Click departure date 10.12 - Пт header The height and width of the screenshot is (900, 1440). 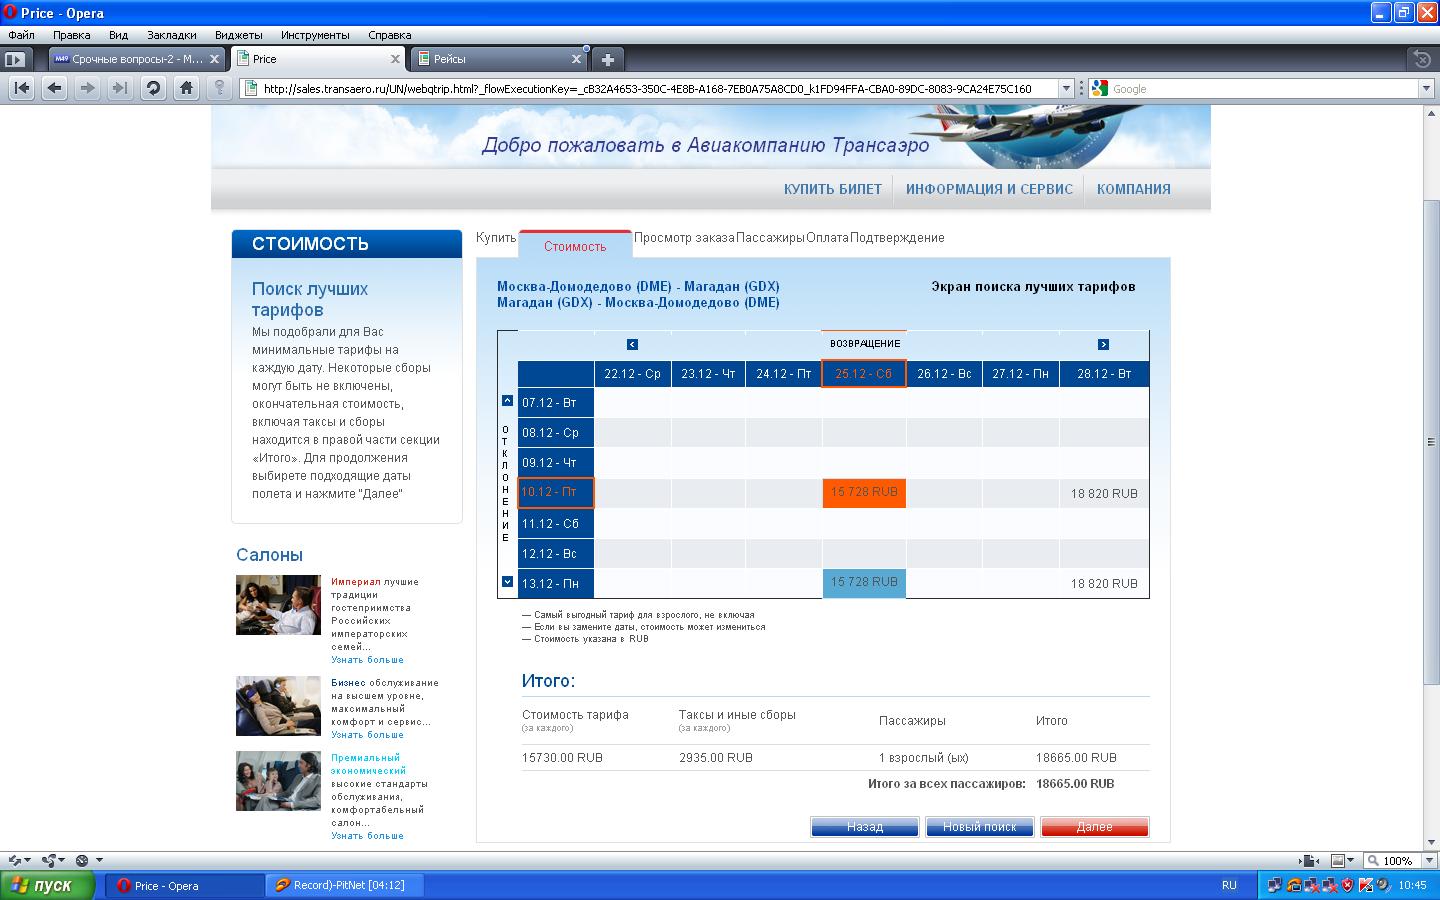(556, 493)
